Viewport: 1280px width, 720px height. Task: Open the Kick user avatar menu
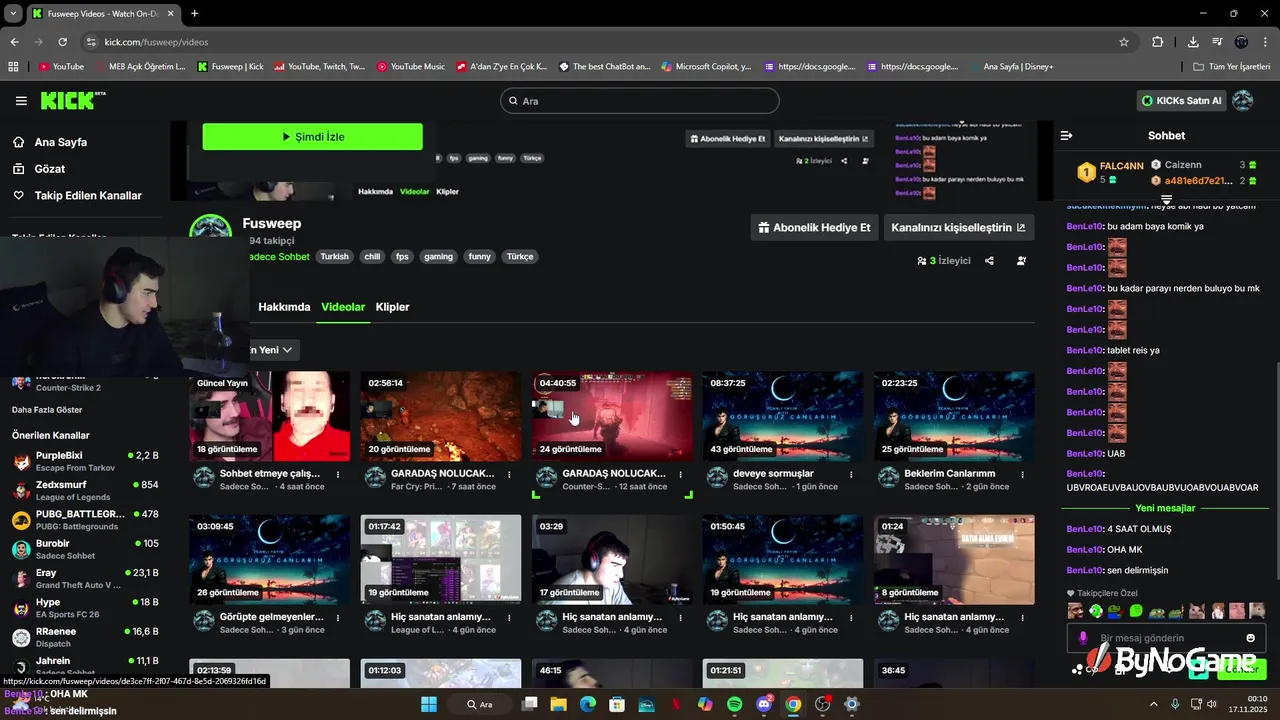click(1243, 100)
